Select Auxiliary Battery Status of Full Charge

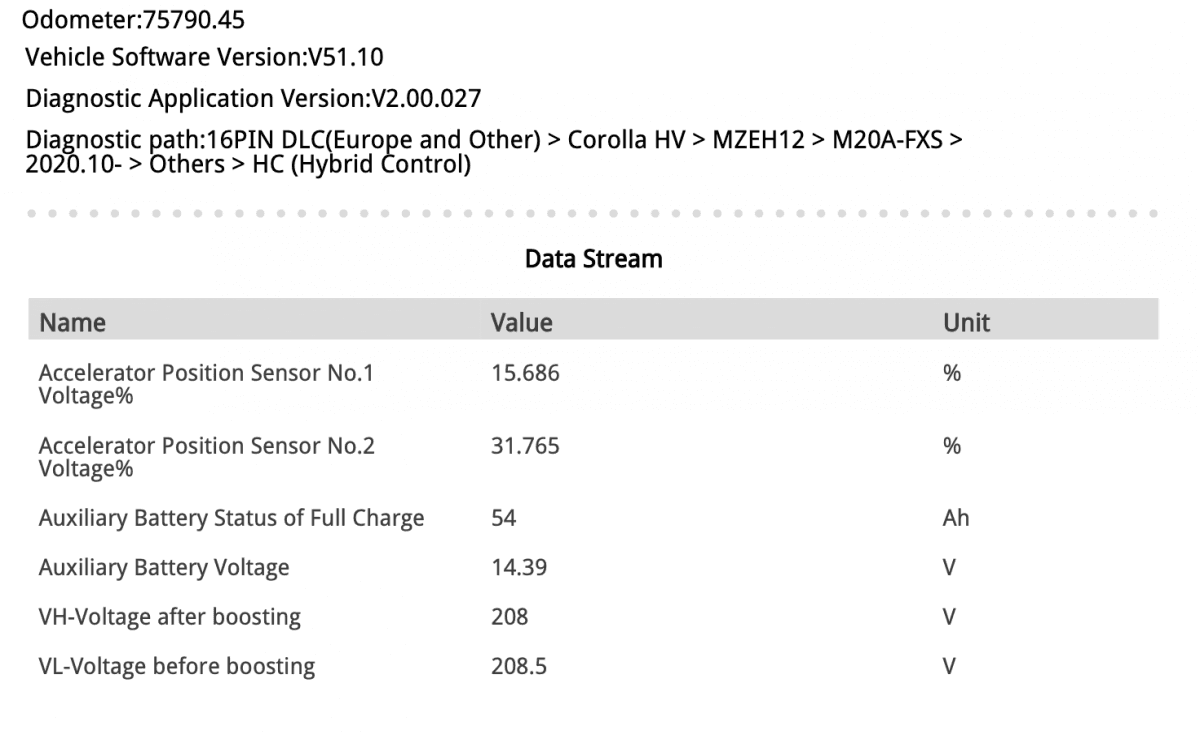click(x=593, y=518)
